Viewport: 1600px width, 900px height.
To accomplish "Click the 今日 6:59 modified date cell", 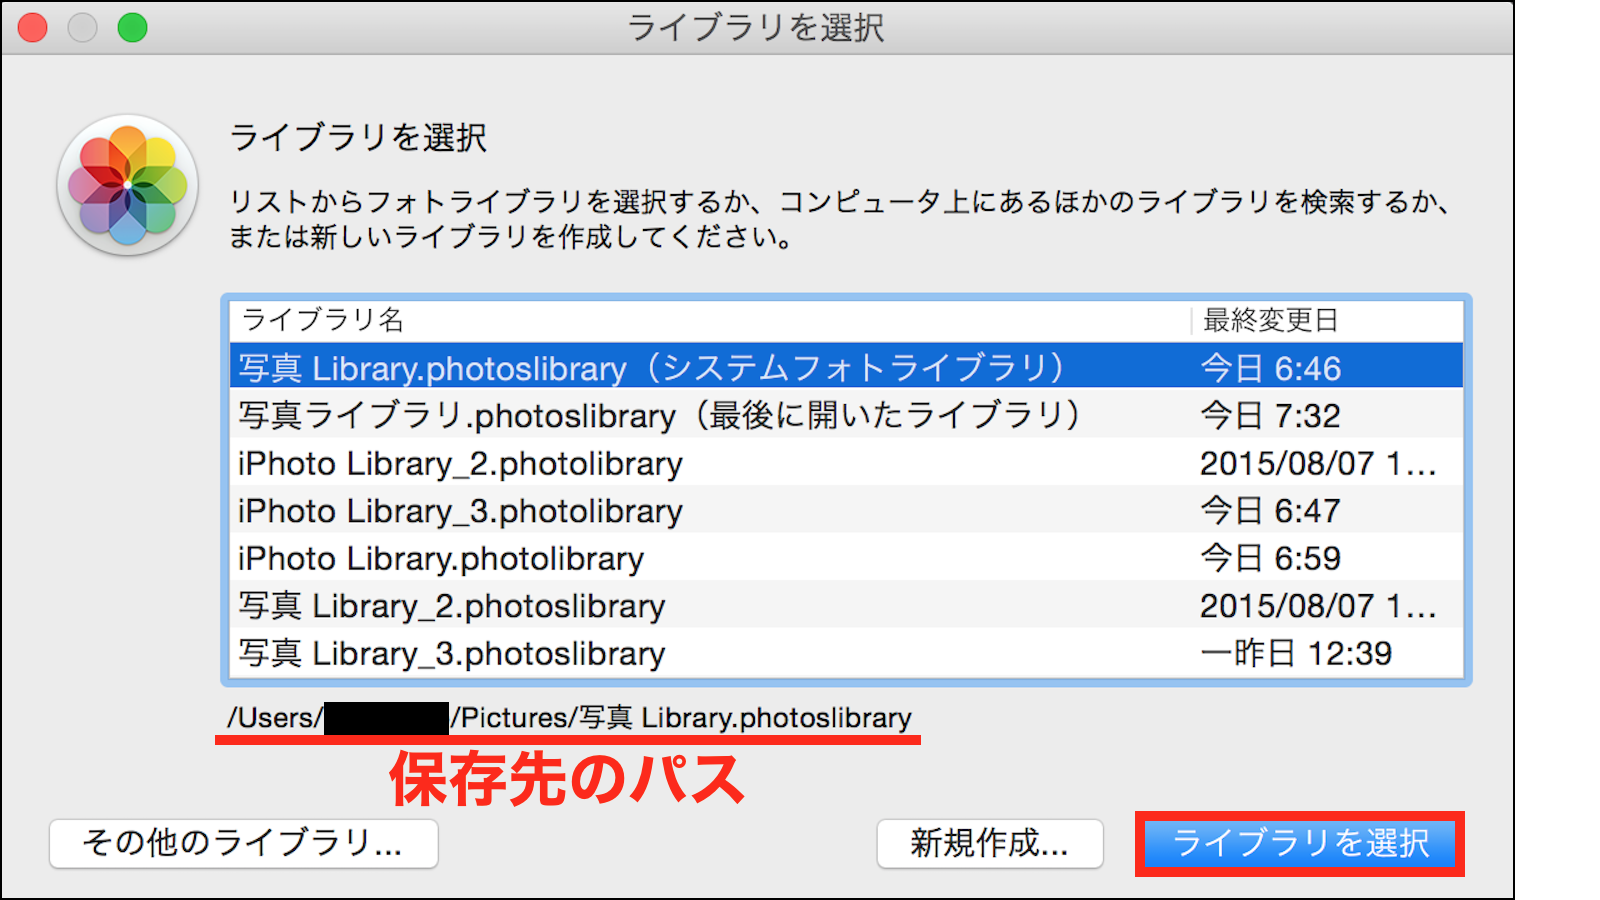I will coord(1270,558).
